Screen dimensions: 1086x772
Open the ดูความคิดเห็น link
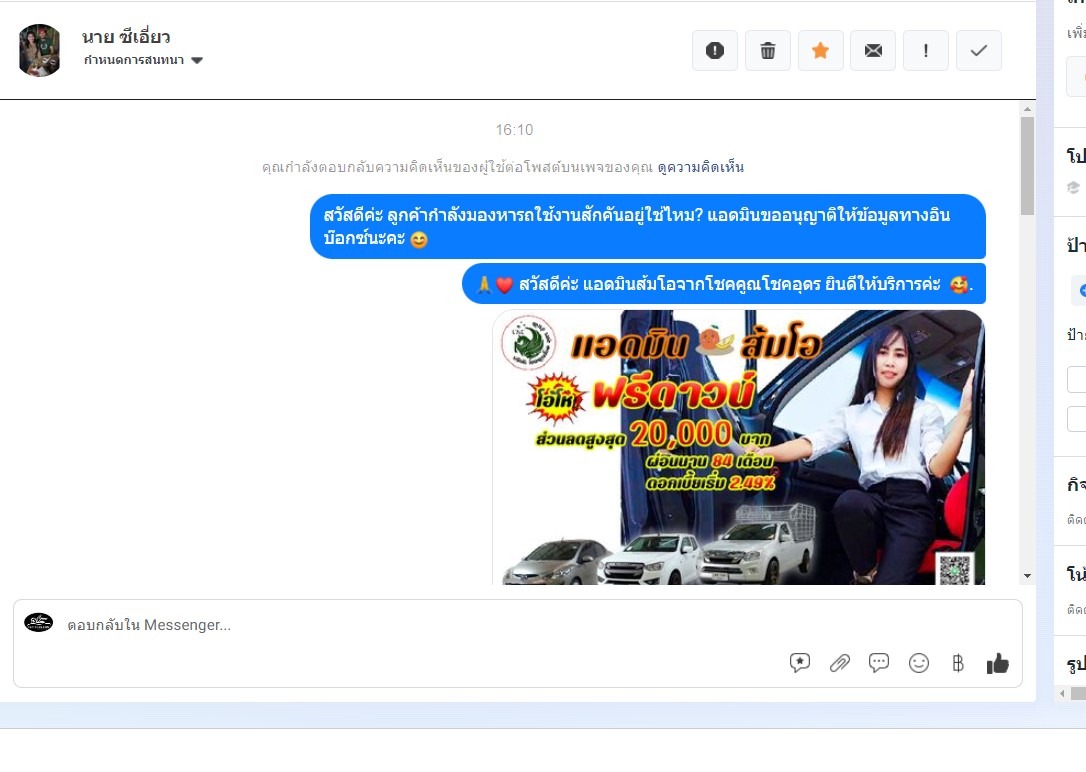tap(700, 167)
